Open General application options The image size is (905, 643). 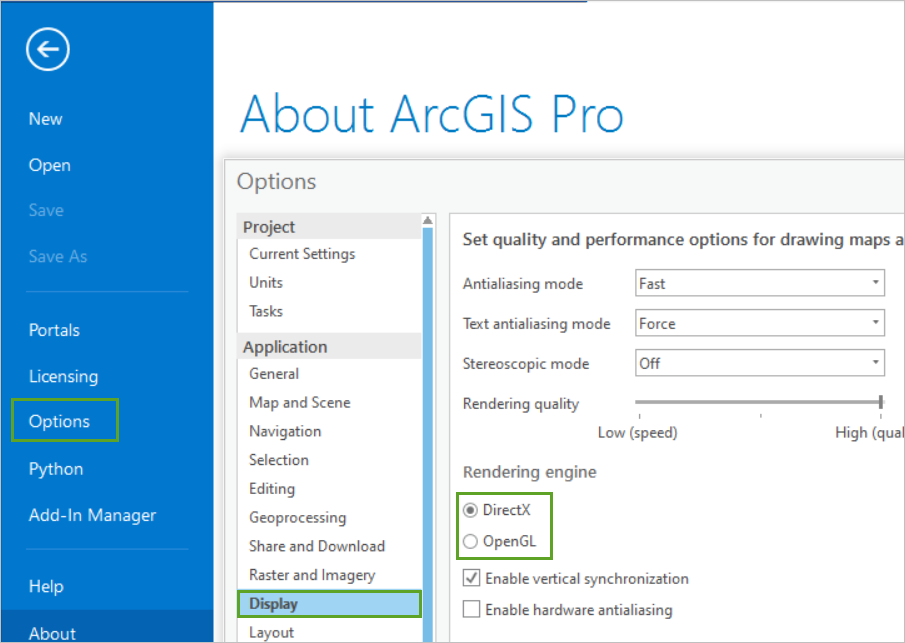(274, 373)
